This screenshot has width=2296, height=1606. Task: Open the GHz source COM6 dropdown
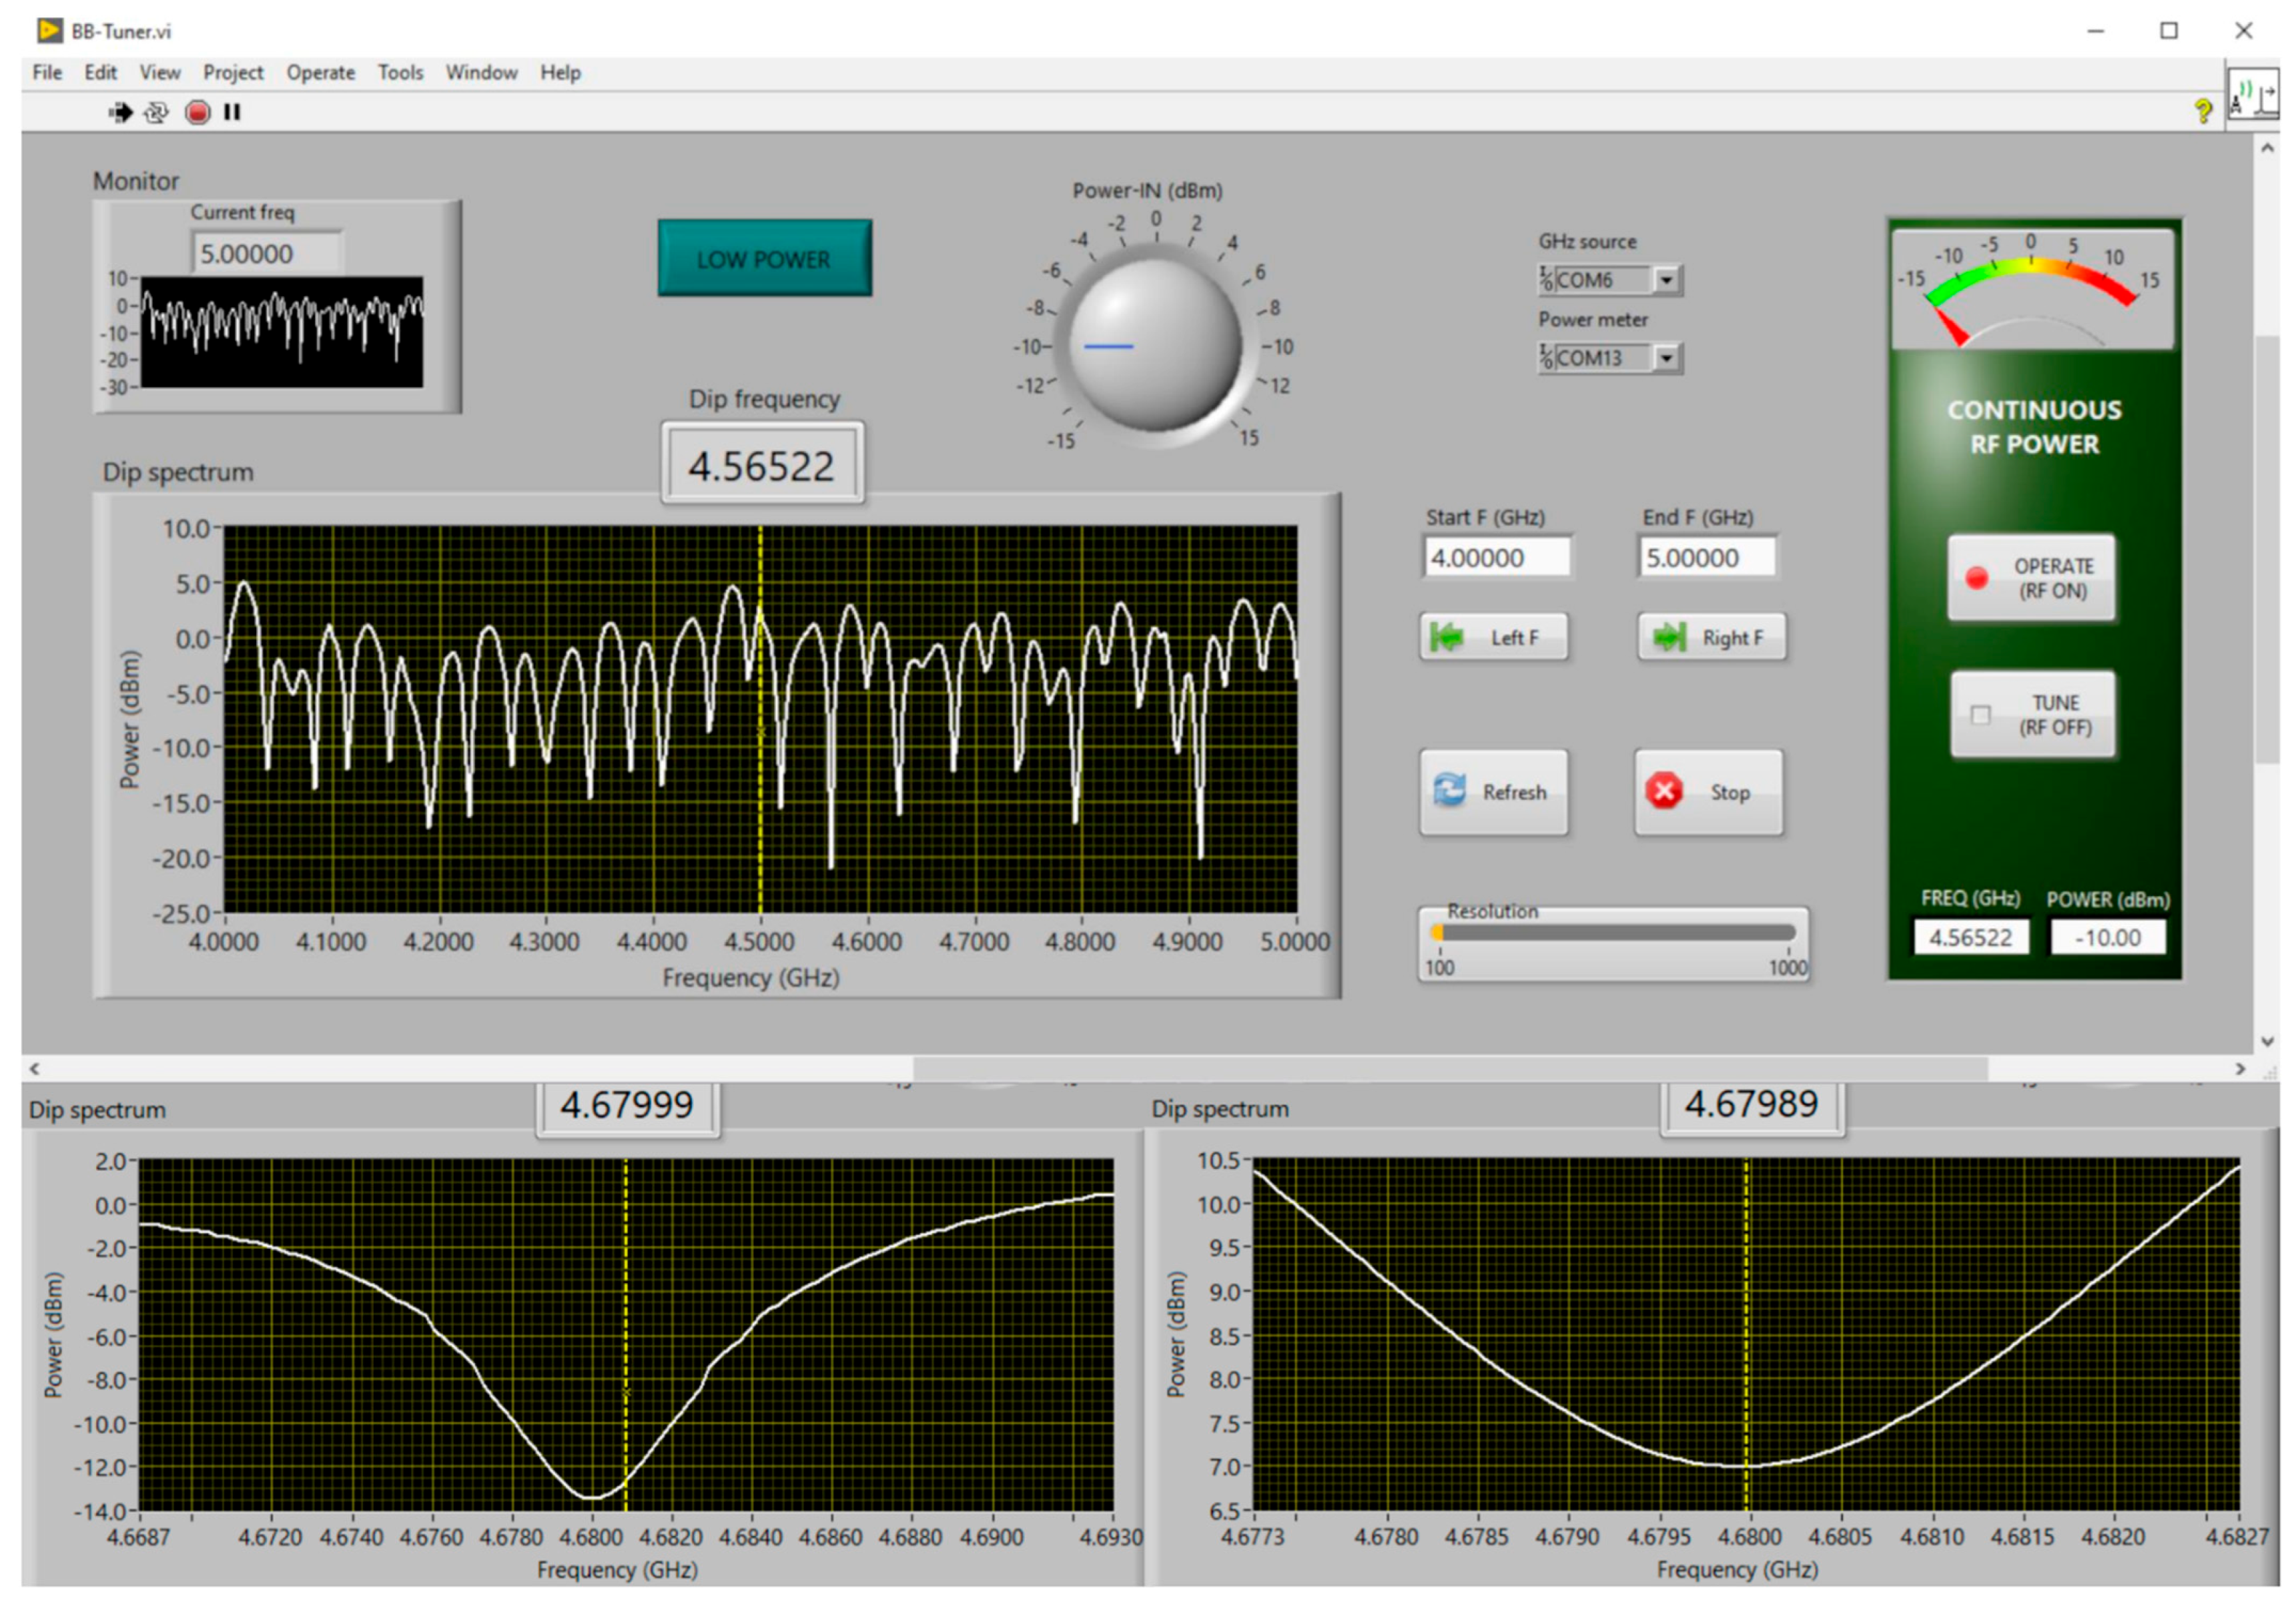tap(1666, 280)
